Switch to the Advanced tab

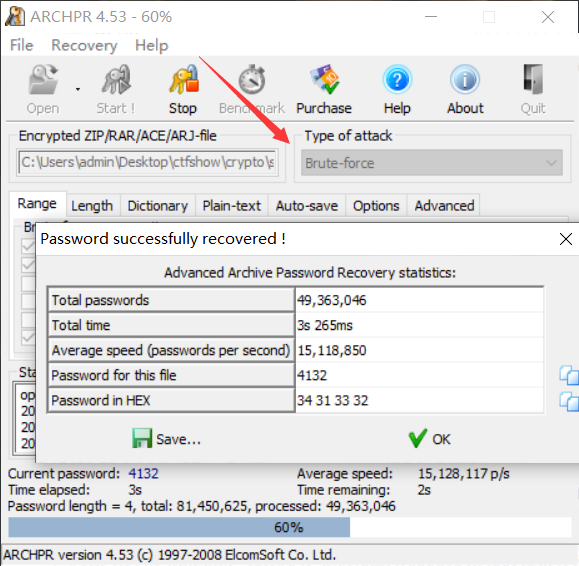(444, 206)
